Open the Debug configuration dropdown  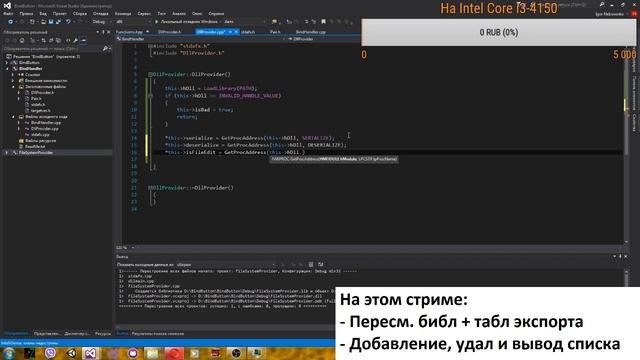point(101,22)
